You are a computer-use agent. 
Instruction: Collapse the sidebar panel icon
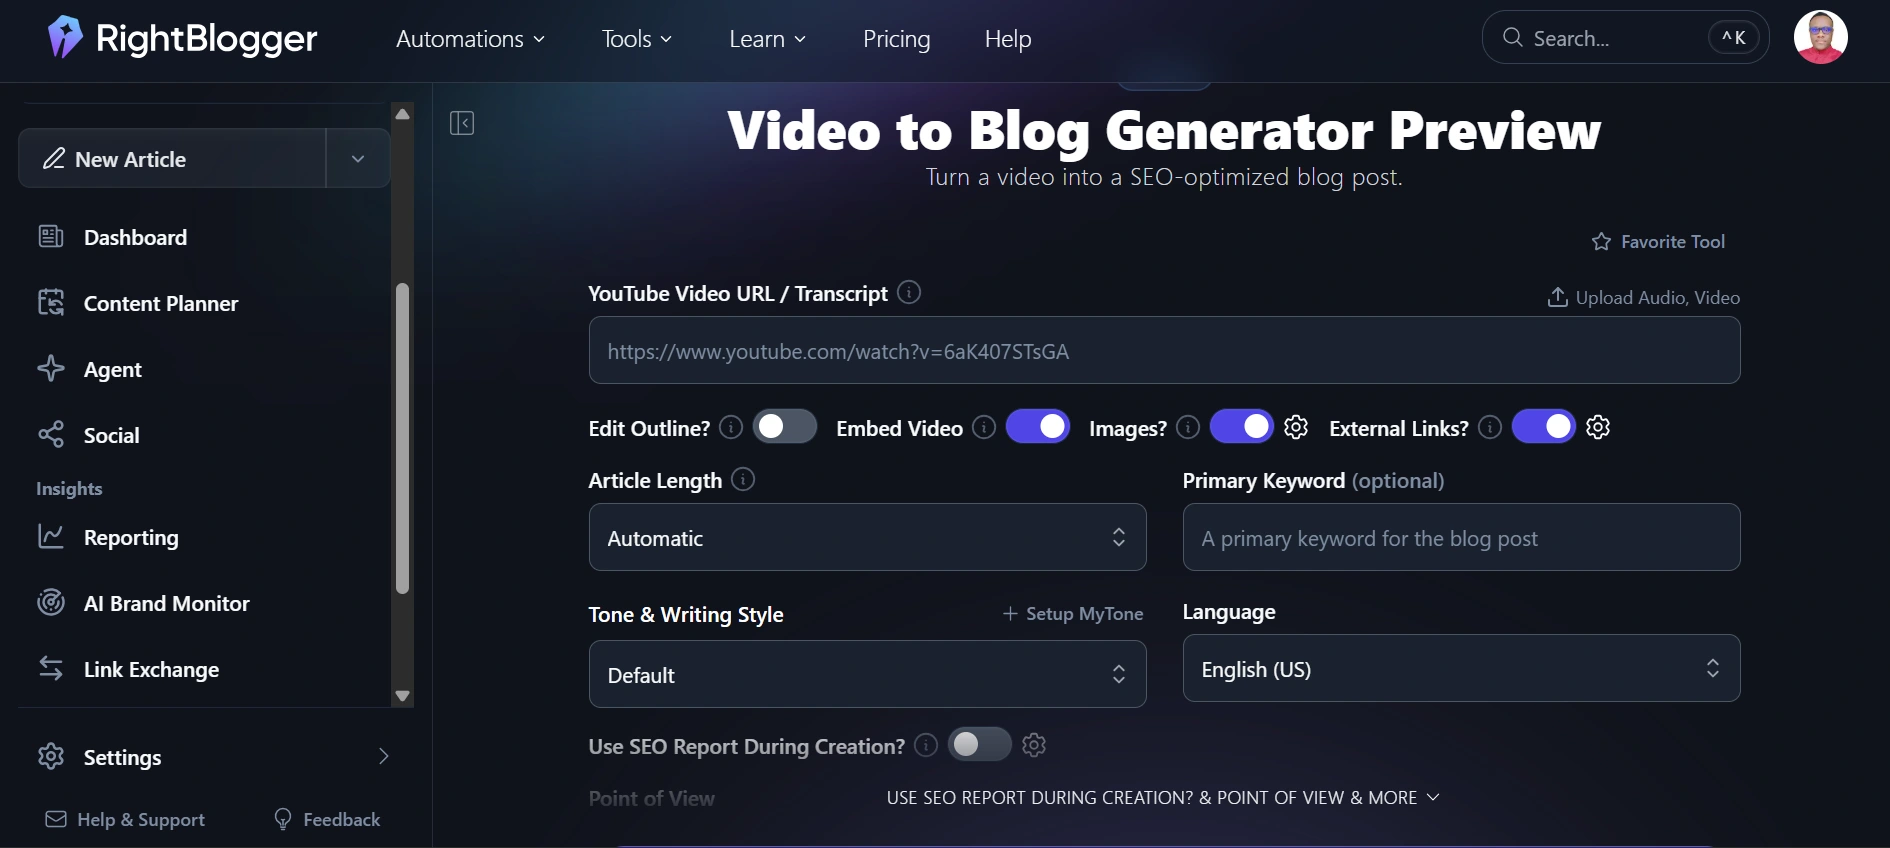click(x=462, y=123)
